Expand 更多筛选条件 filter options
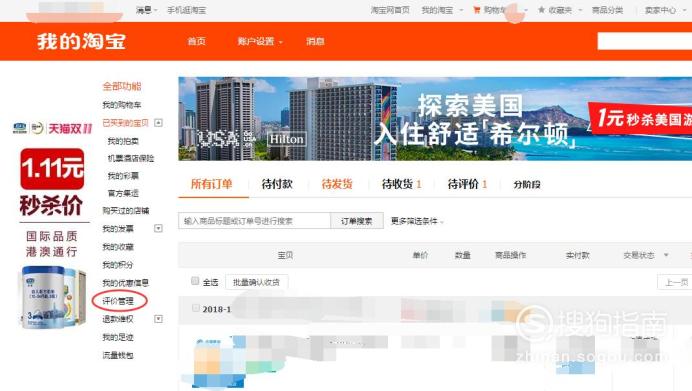 (x=417, y=221)
